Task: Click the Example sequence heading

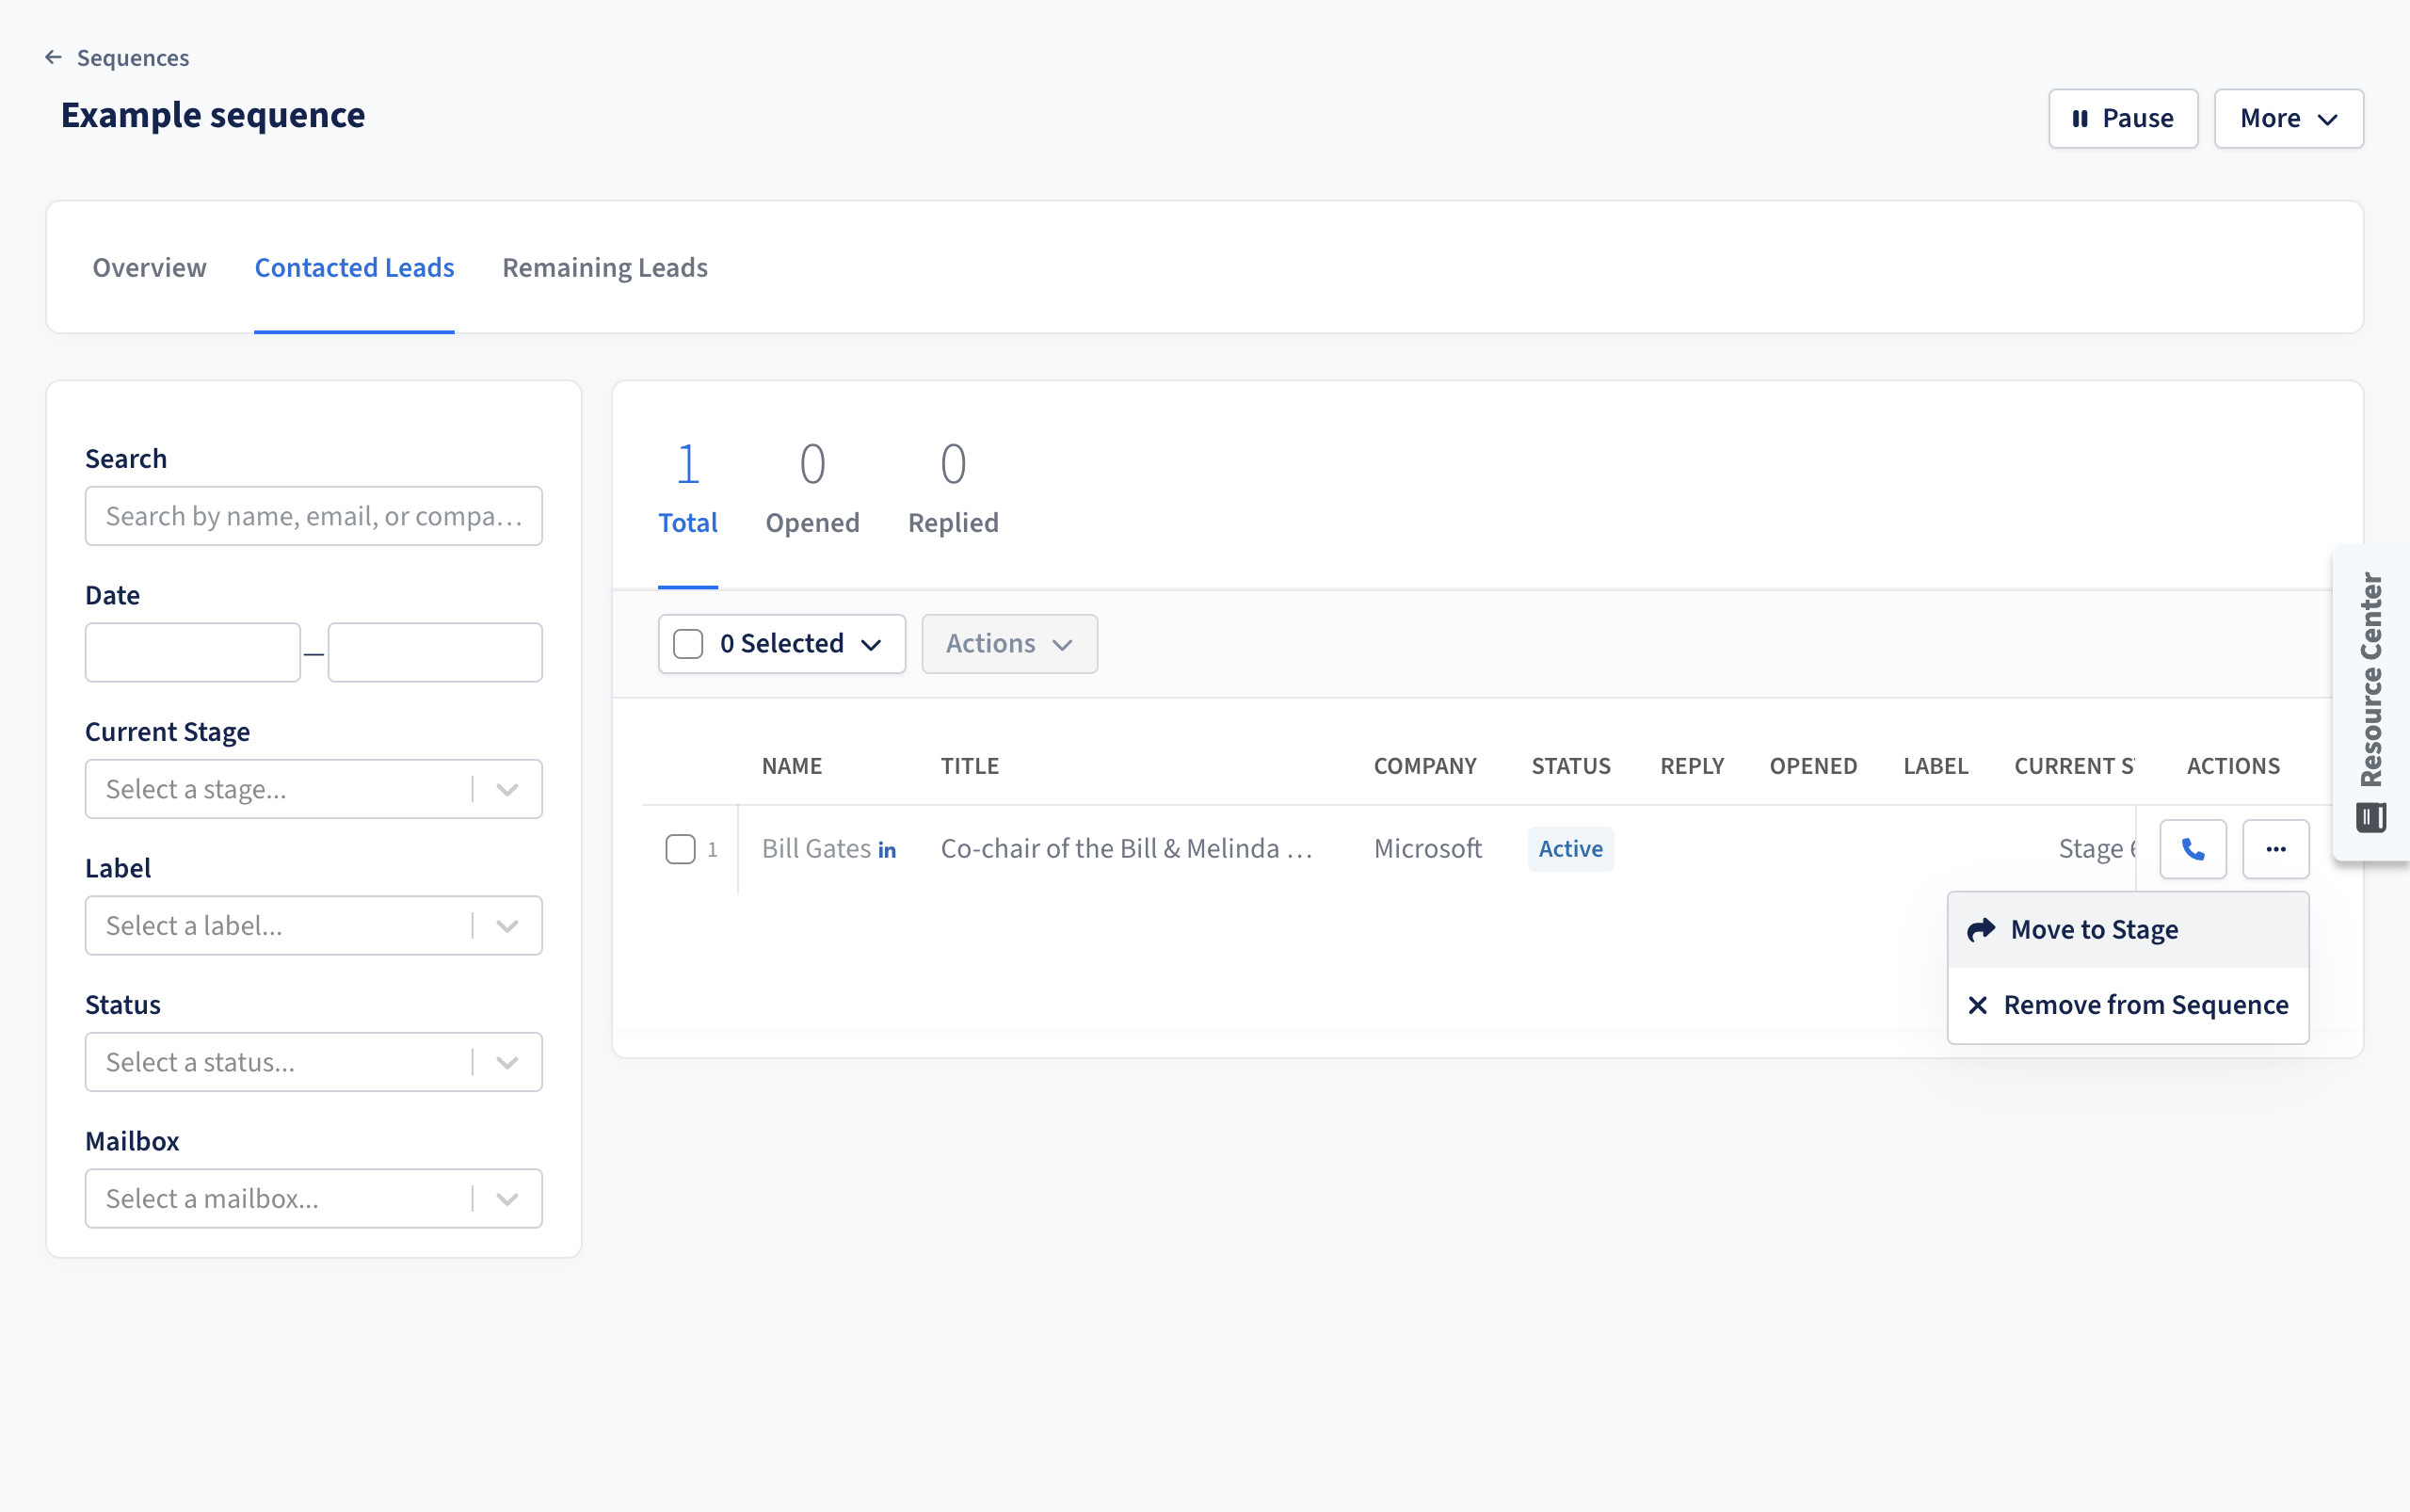Action: (213, 115)
